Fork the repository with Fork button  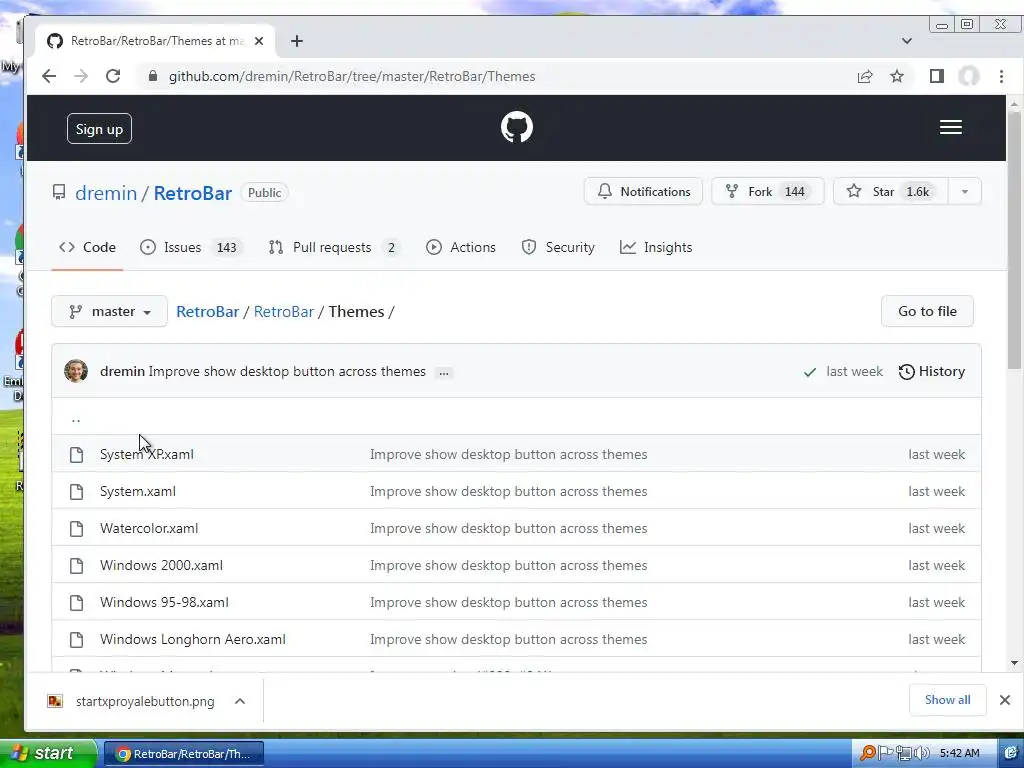(767, 191)
